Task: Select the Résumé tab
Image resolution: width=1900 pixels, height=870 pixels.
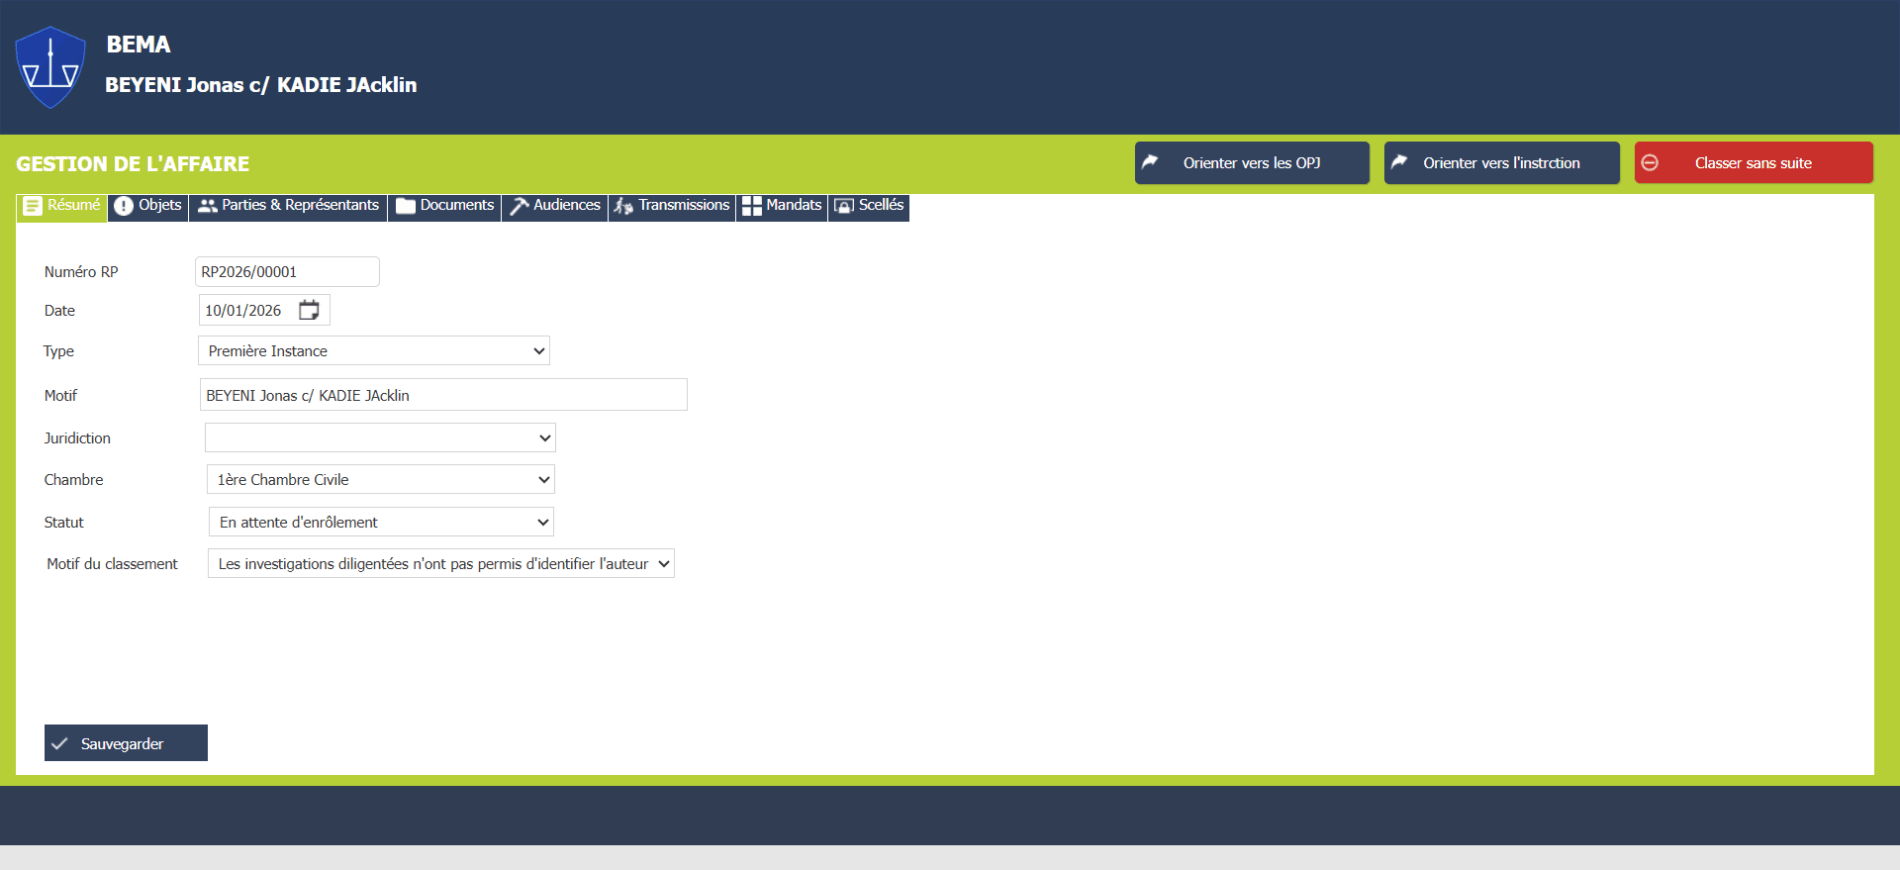Action: tap(62, 206)
